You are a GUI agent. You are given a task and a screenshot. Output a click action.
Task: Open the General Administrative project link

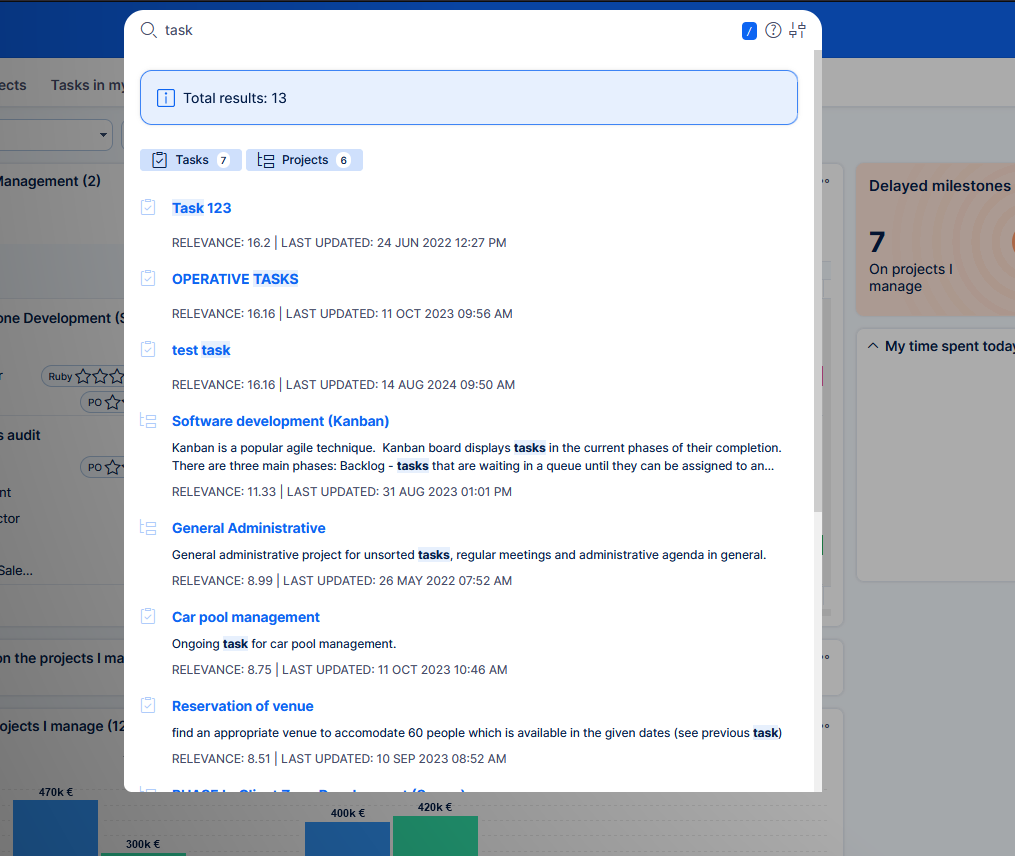(x=248, y=528)
